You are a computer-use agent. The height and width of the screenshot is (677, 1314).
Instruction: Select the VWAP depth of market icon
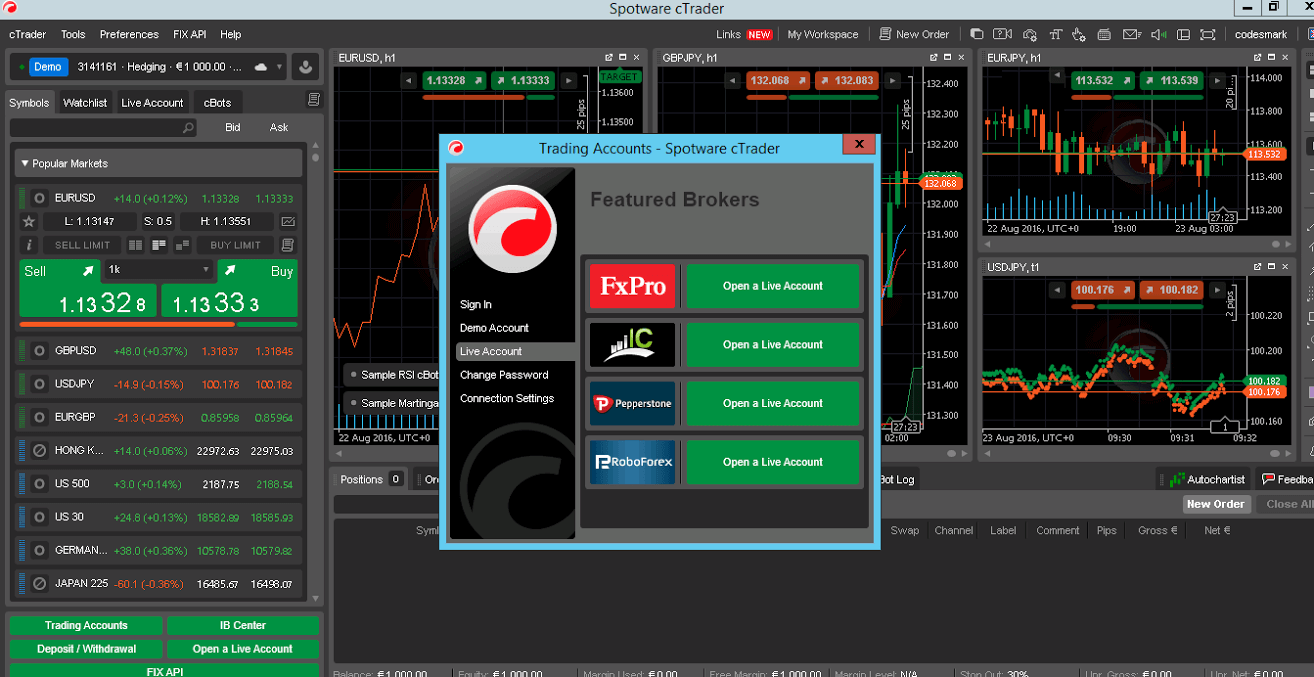pos(182,245)
